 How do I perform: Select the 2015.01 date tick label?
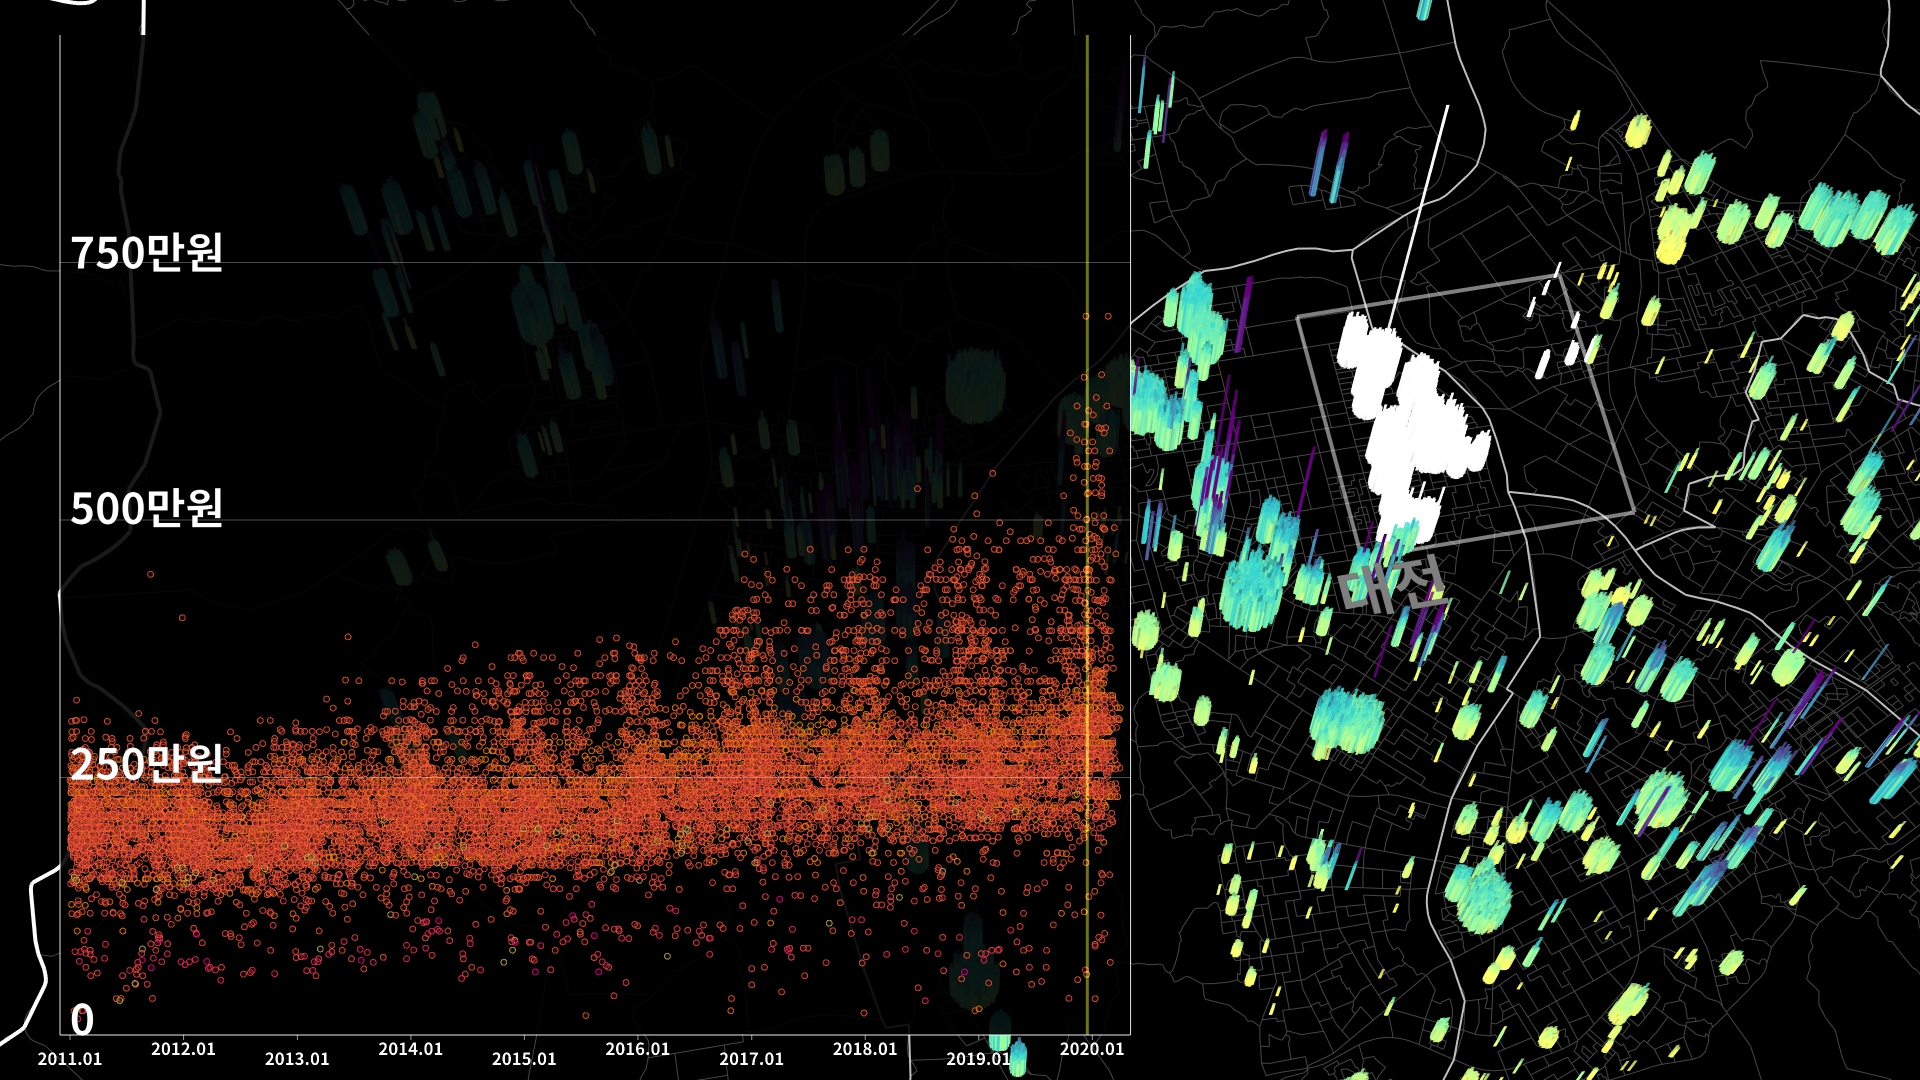click(x=524, y=1059)
